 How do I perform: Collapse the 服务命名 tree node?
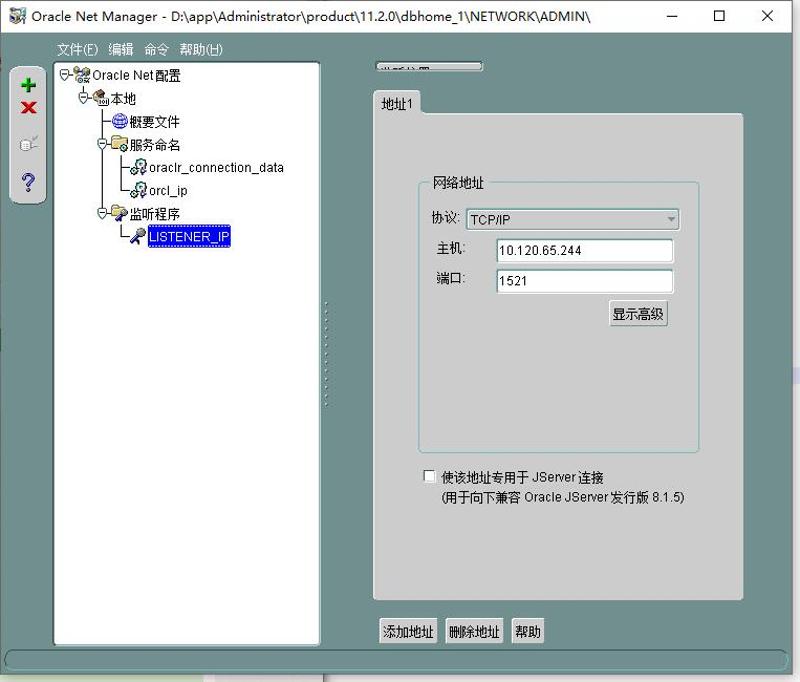point(101,144)
